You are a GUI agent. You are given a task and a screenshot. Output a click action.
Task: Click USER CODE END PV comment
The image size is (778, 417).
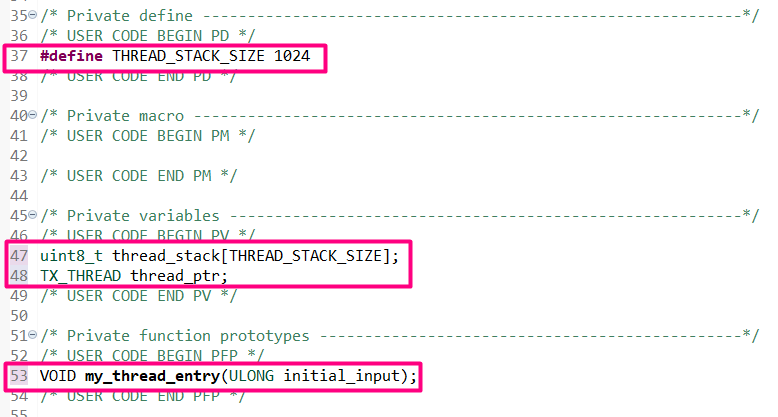pyautogui.click(x=139, y=296)
